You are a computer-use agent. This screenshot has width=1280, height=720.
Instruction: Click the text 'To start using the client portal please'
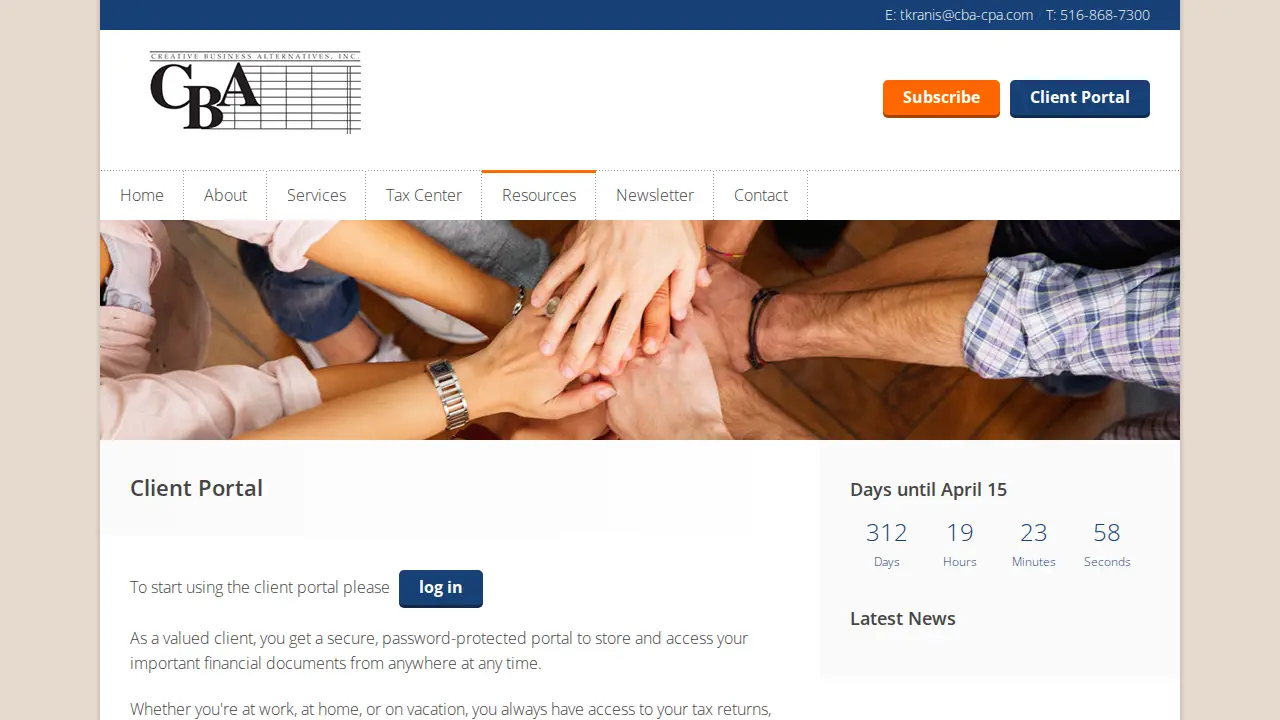[x=260, y=587]
